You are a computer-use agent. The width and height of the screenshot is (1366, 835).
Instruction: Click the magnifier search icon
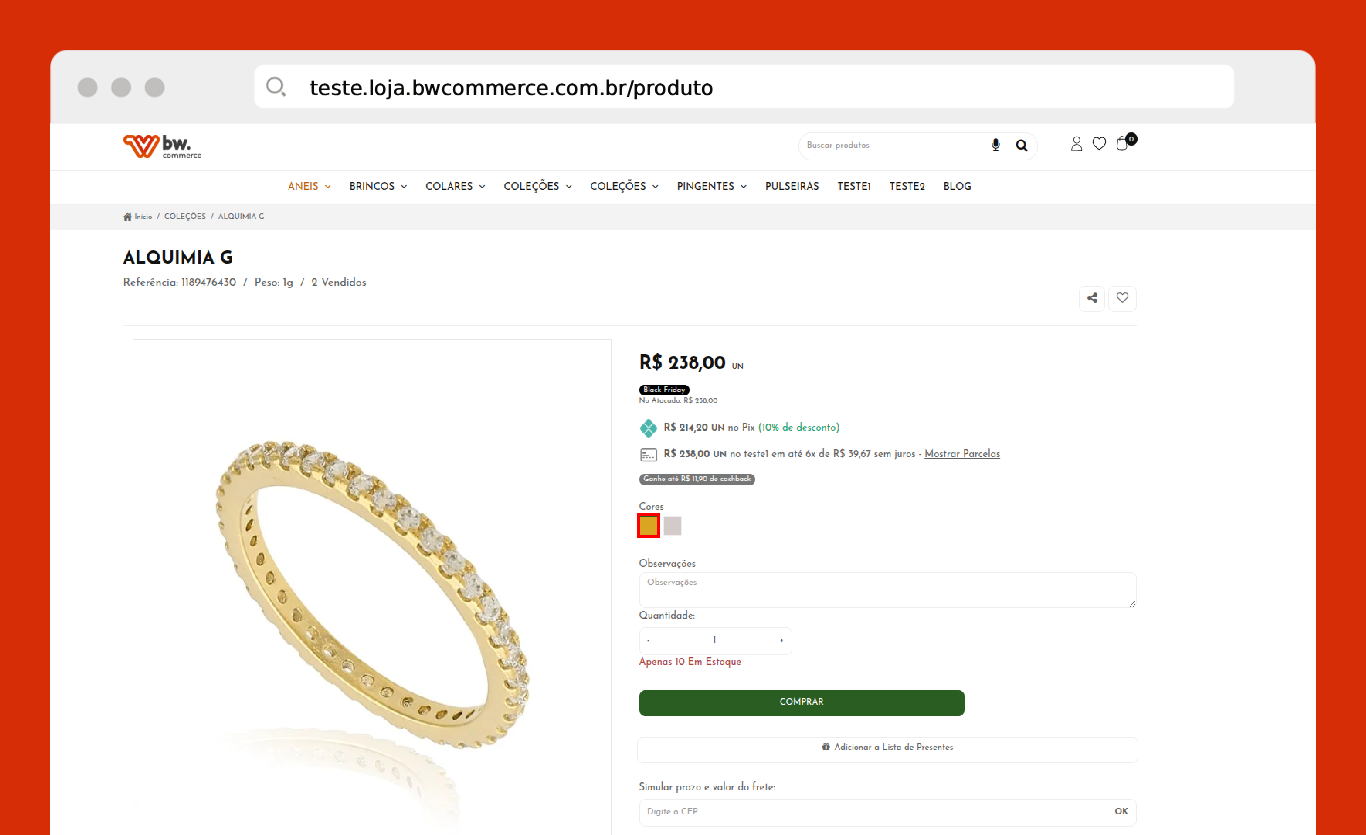coord(1021,145)
